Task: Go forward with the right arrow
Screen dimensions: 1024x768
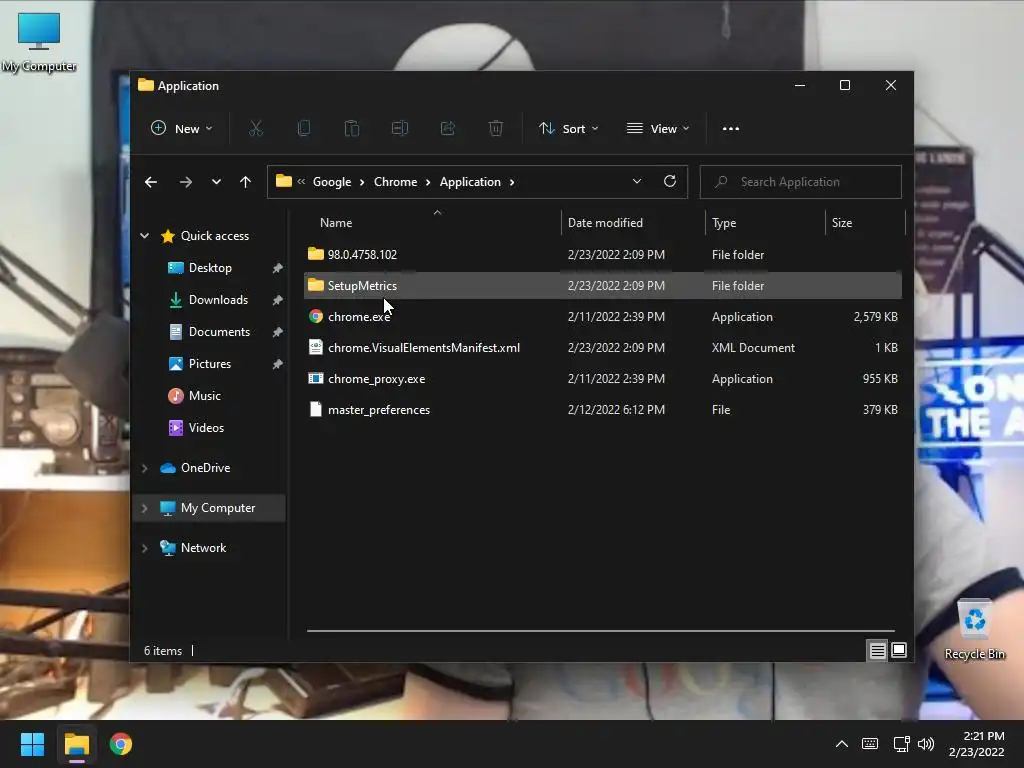Action: coord(186,182)
